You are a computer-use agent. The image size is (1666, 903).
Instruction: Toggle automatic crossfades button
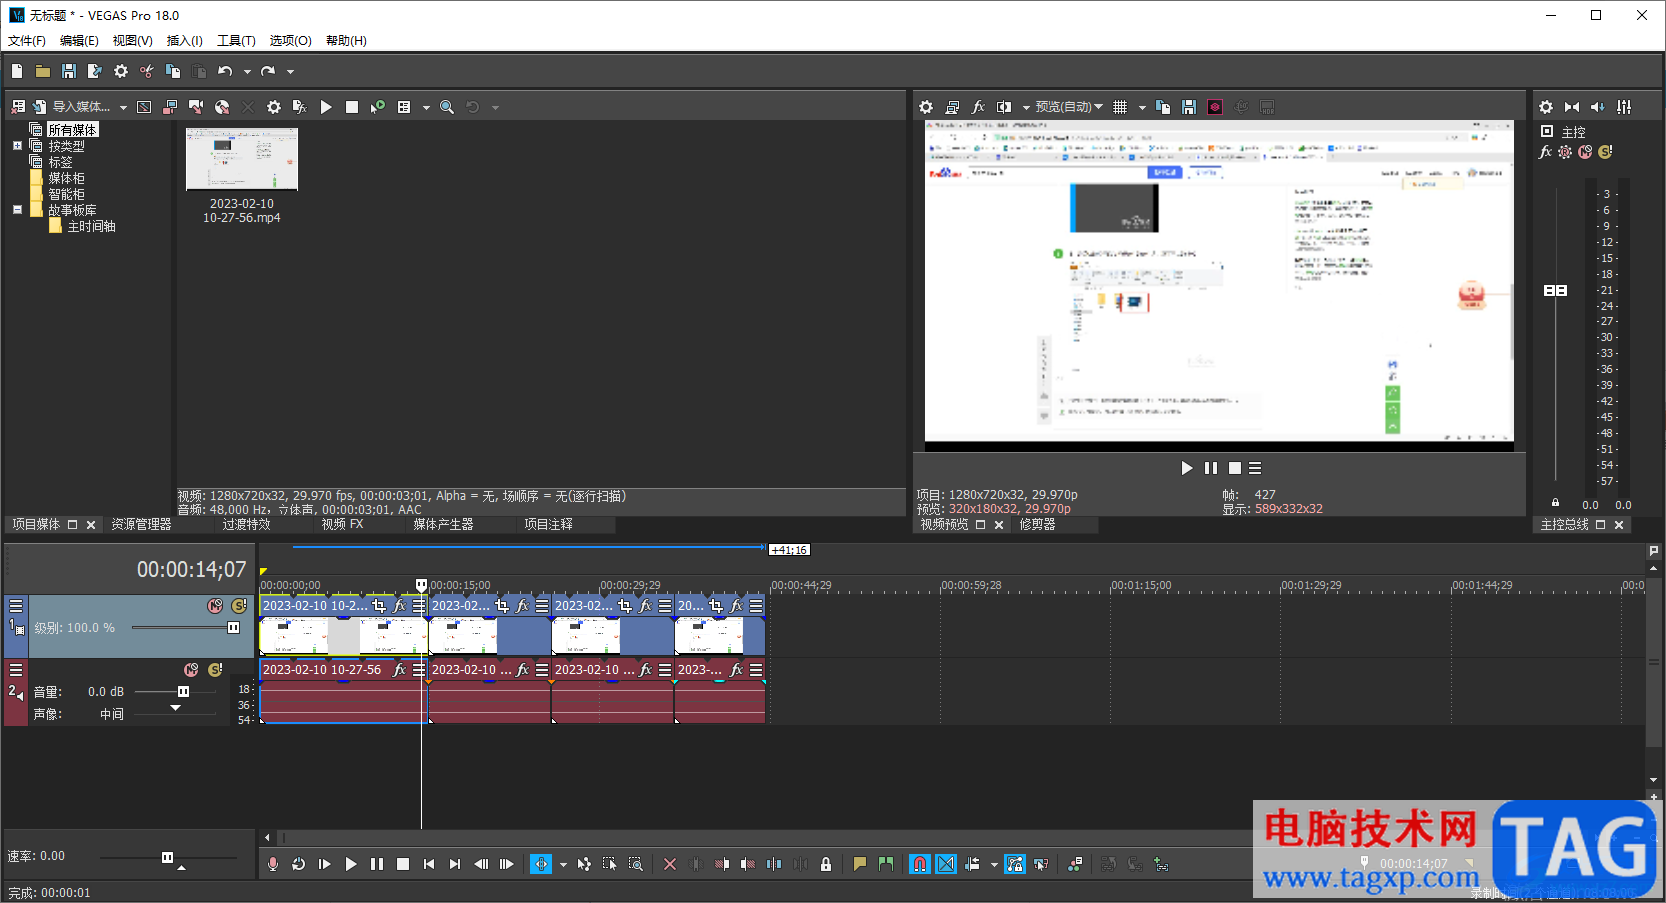946,864
